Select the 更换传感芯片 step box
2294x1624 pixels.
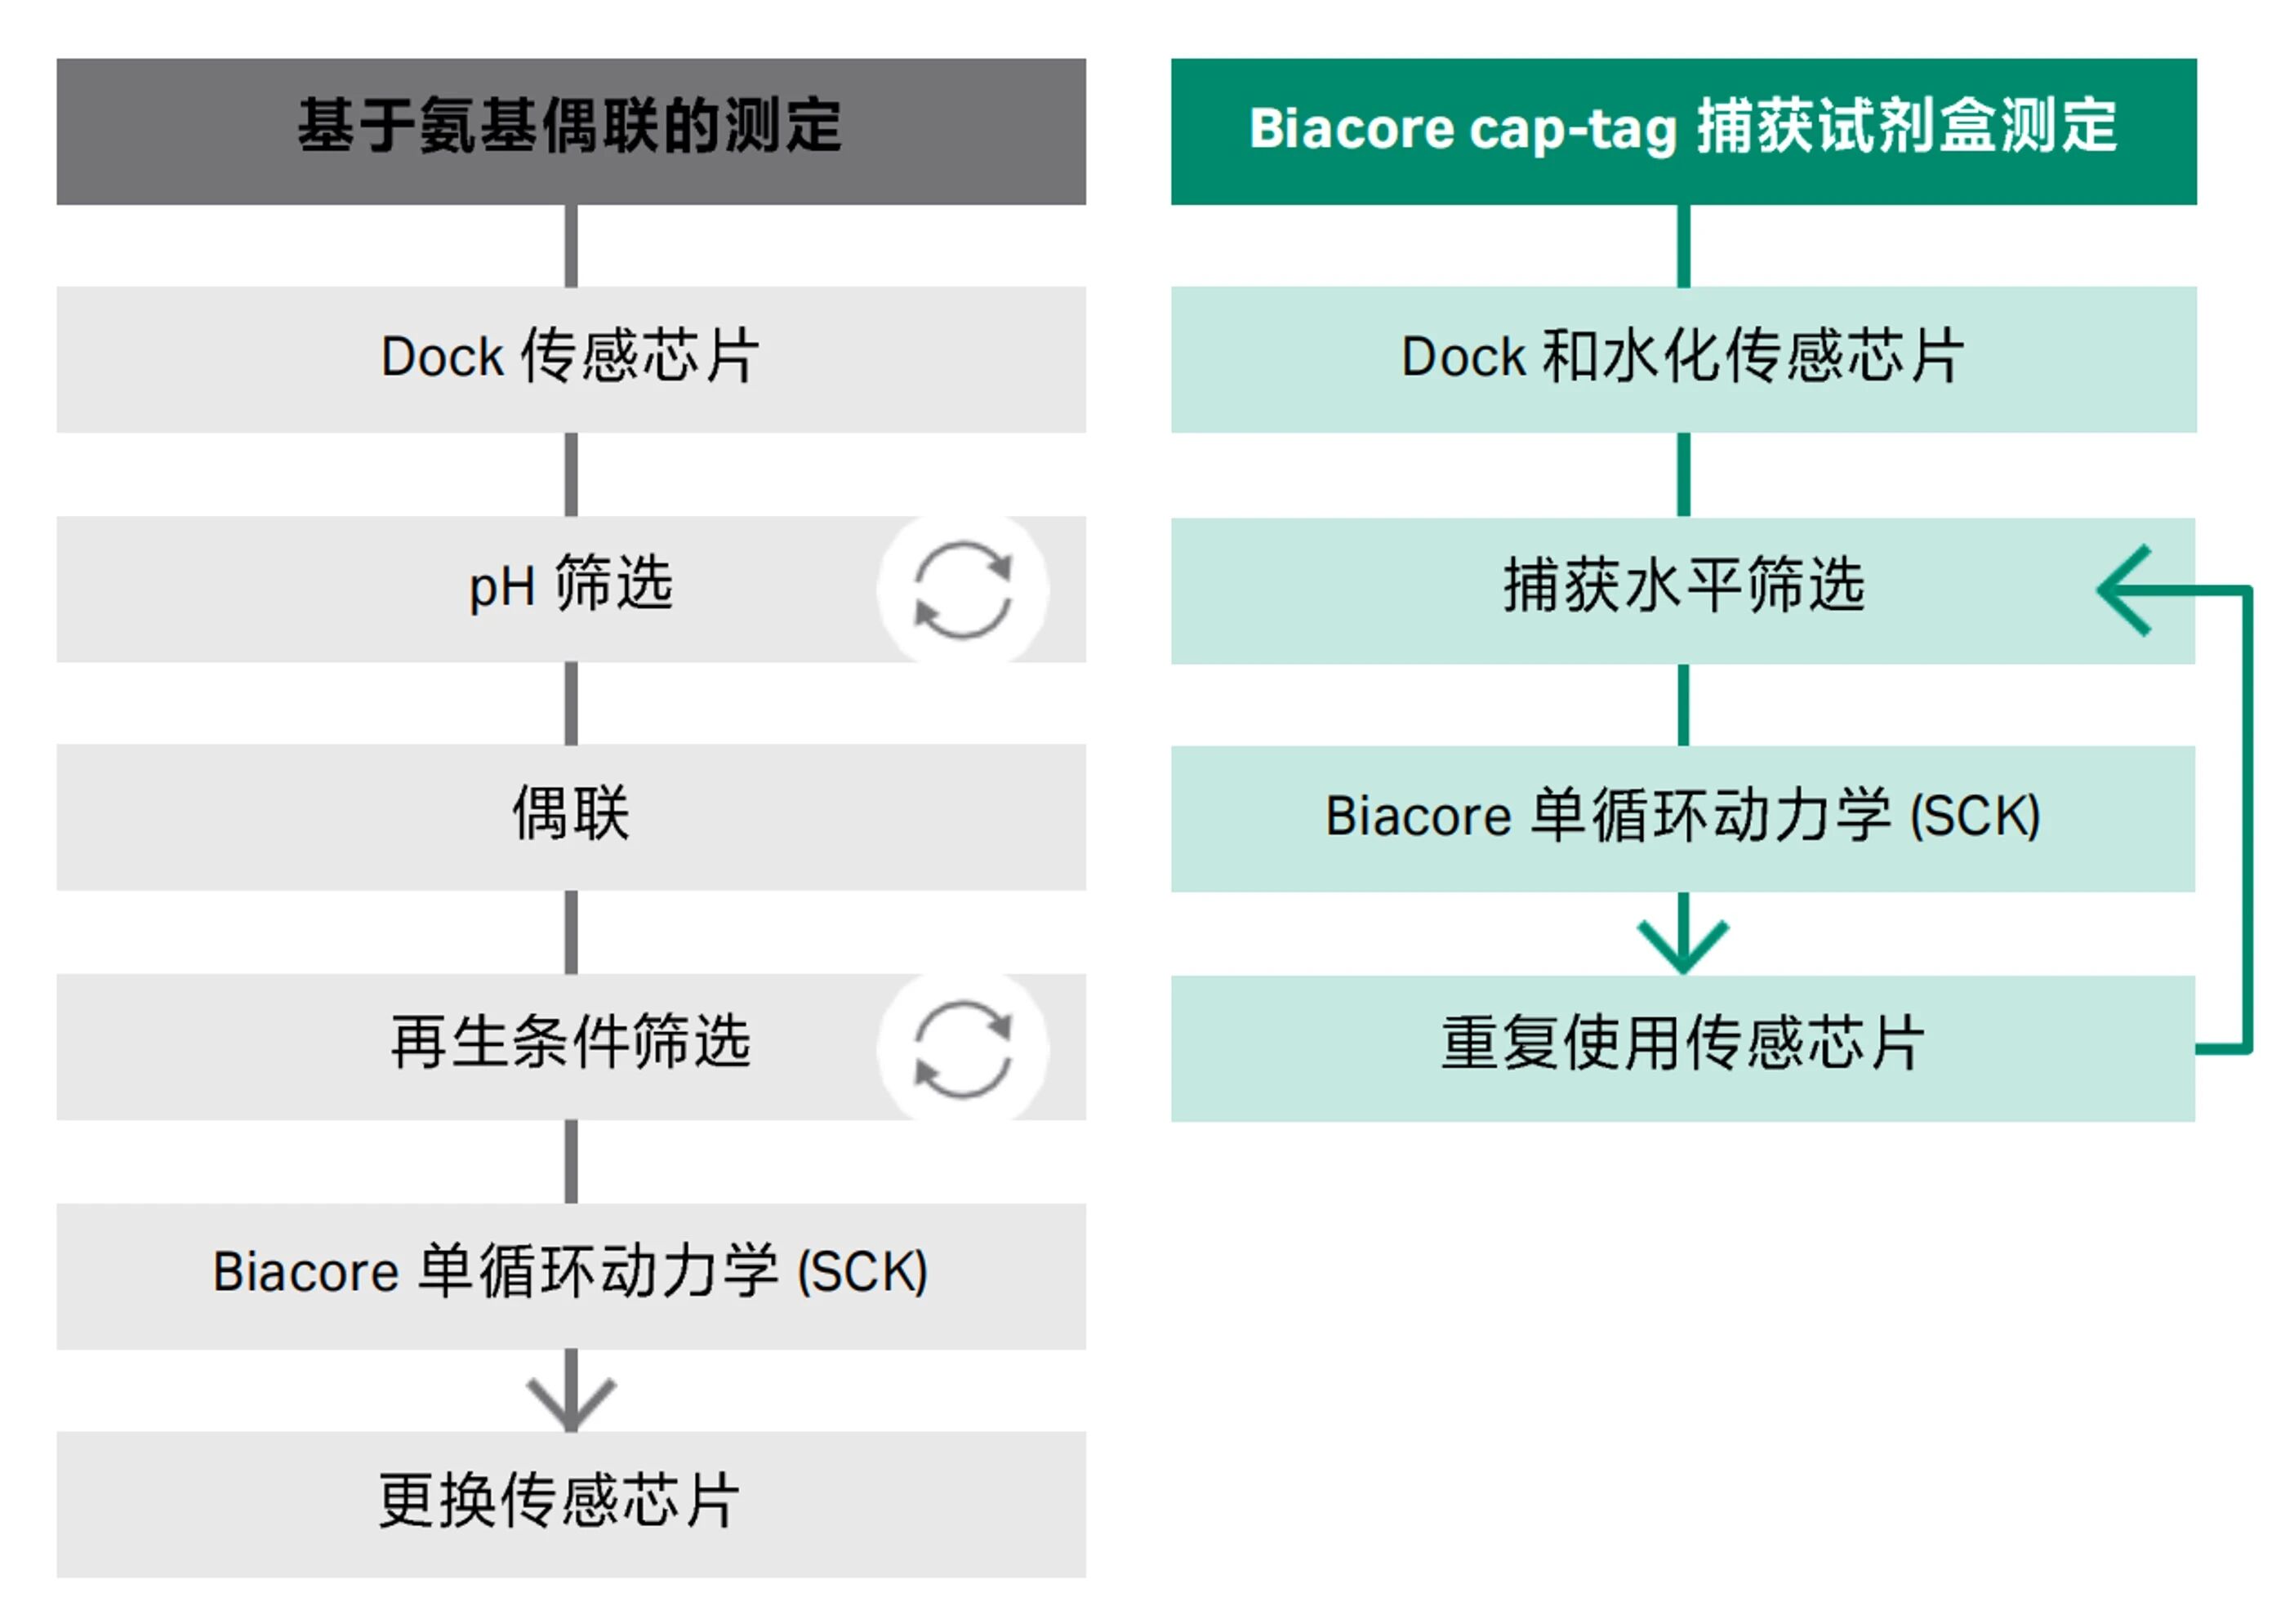[571, 1503]
